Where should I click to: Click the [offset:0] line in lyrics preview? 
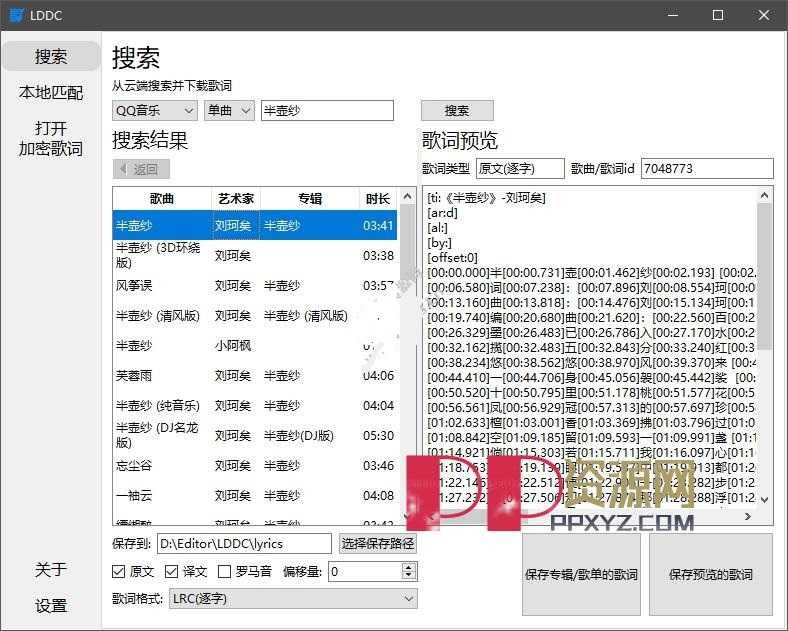pos(452,258)
